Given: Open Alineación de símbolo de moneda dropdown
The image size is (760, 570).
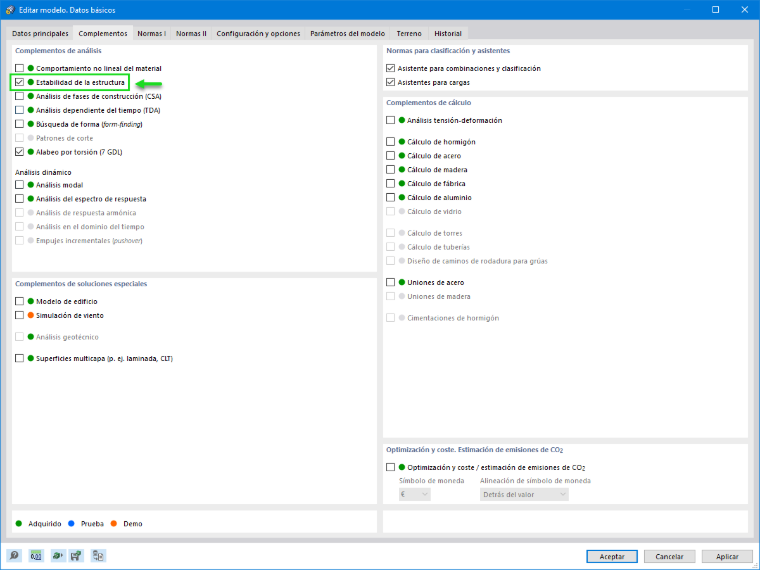Looking at the screenshot, I should tap(524, 494).
